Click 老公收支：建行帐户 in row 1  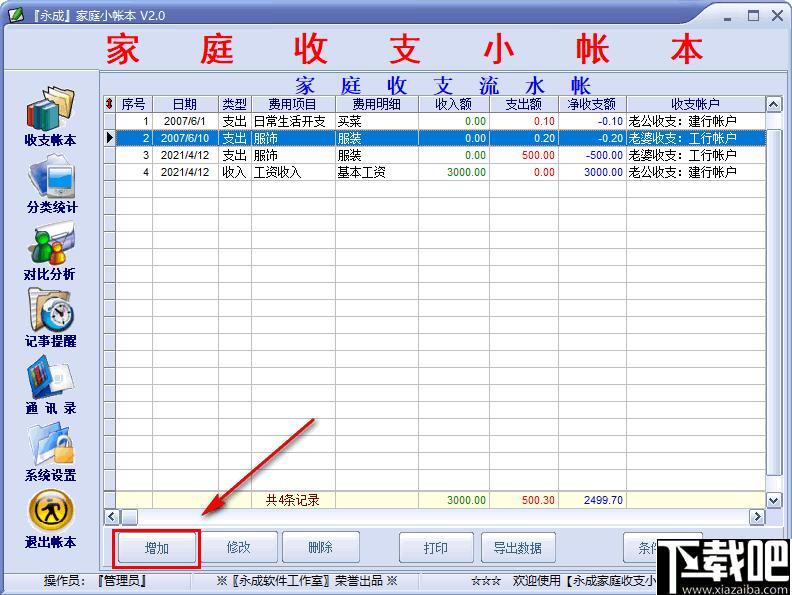[x=696, y=121]
